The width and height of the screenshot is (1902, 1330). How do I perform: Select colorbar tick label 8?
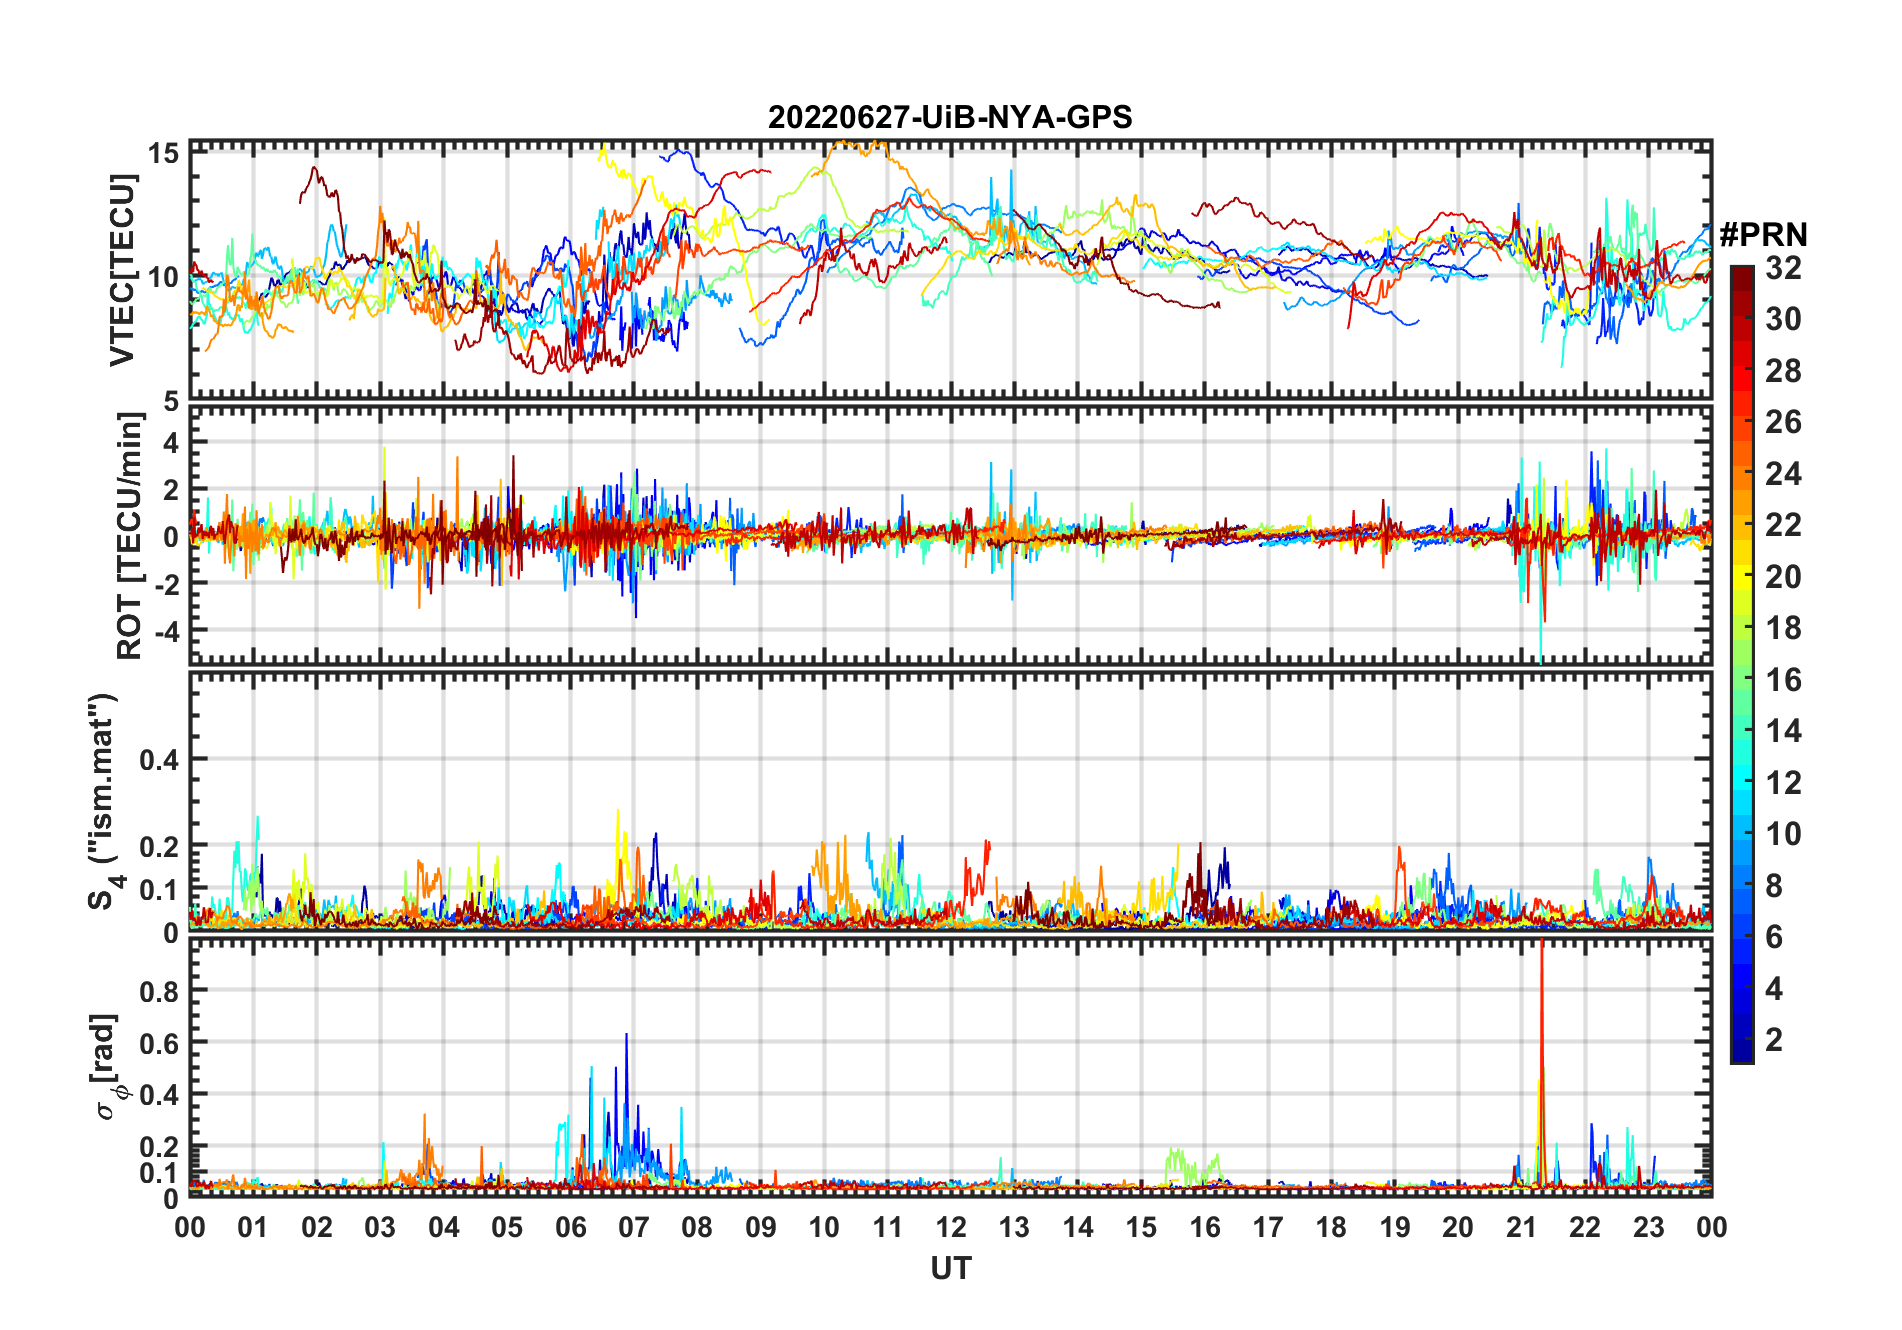pyautogui.click(x=1773, y=886)
